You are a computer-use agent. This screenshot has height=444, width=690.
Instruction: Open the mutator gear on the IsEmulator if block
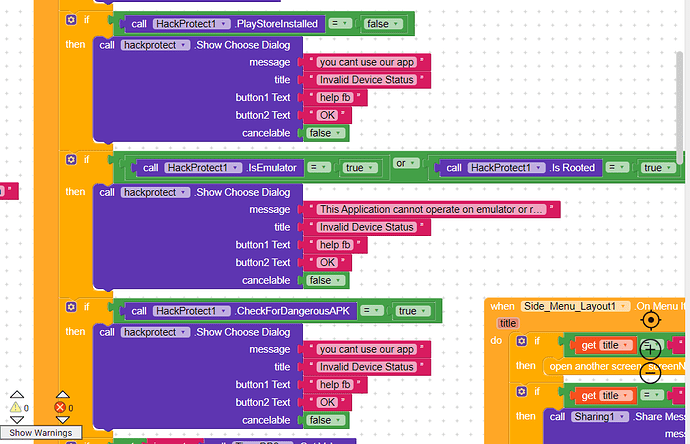click(70, 159)
